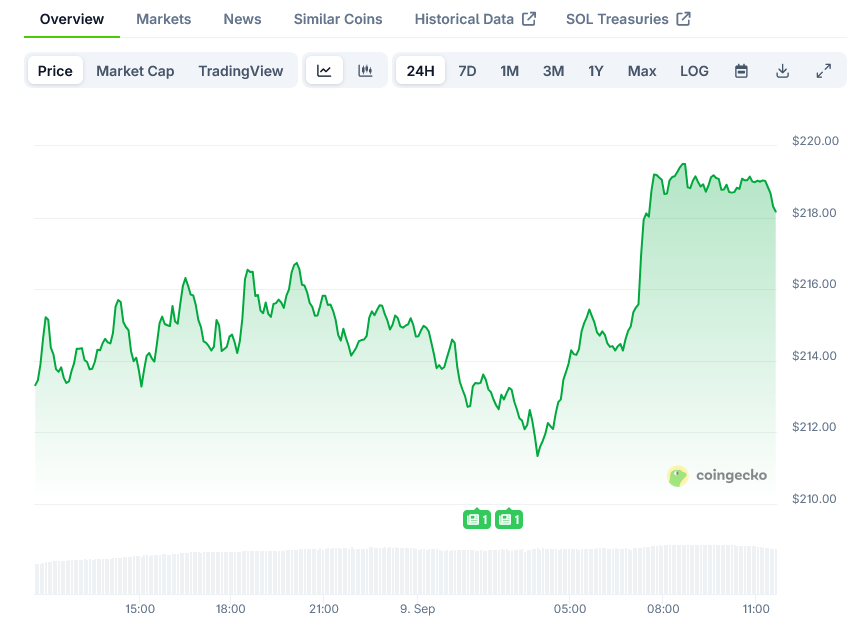Show the 1Y price history
This screenshot has width=847, height=634.
(x=596, y=71)
